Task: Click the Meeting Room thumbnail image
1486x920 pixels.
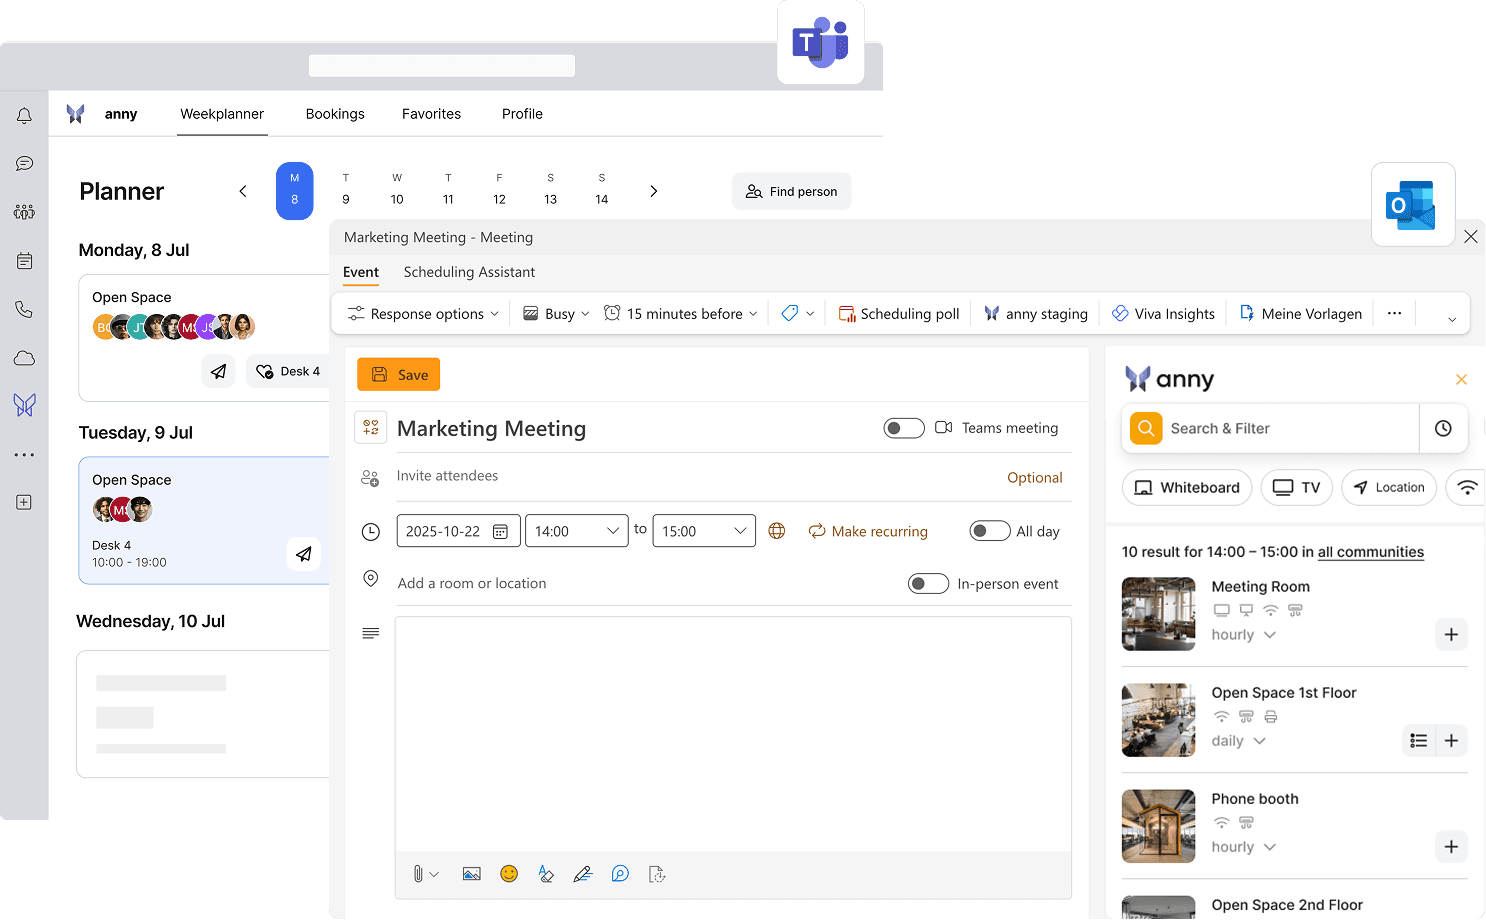Action: point(1158,613)
